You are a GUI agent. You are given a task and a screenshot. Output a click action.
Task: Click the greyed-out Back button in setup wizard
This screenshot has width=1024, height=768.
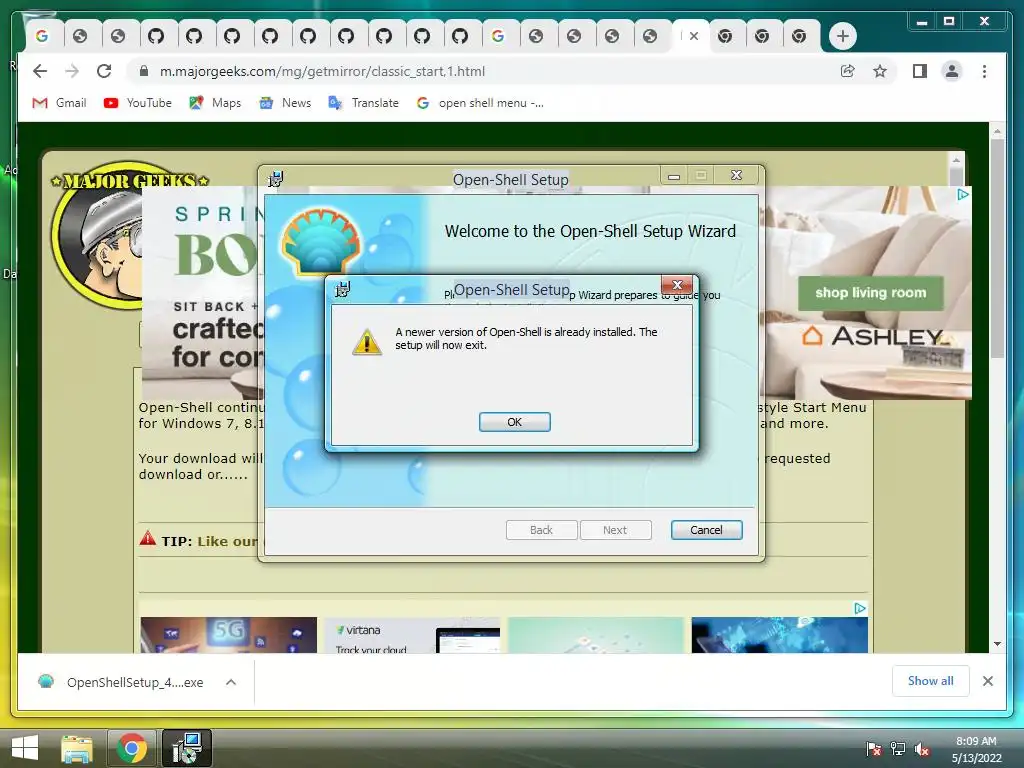[541, 530]
